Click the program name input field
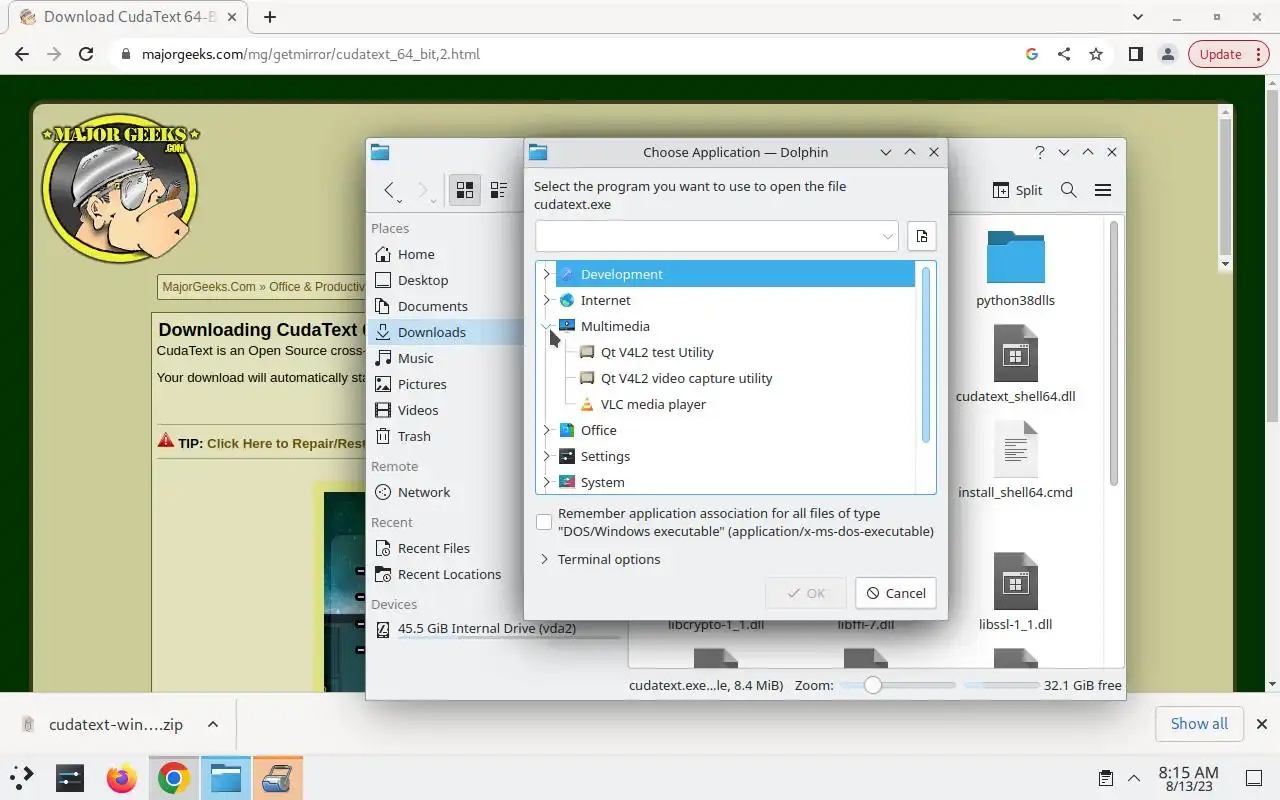This screenshot has height=800, width=1280. 706,237
